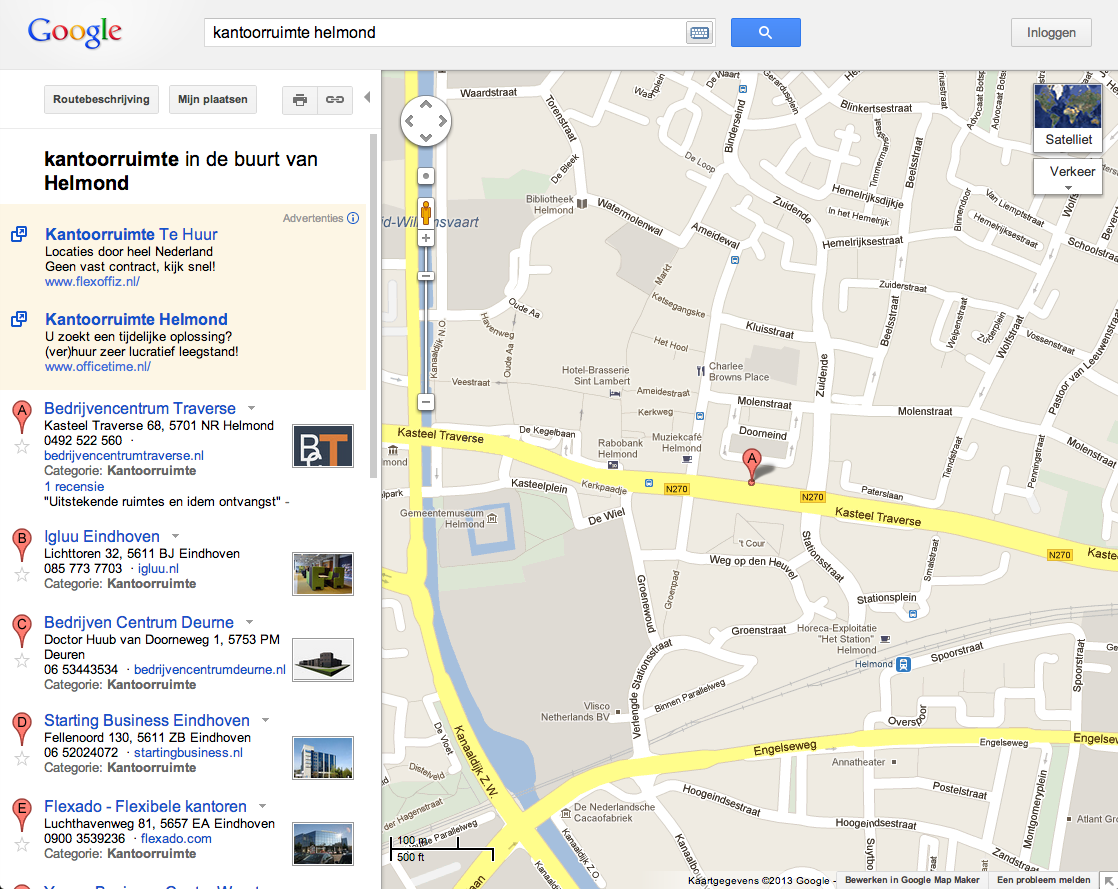Select the Pegman Street View figure
The width and height of the screenshot is (1118, 889).
(x=425, y=211)
